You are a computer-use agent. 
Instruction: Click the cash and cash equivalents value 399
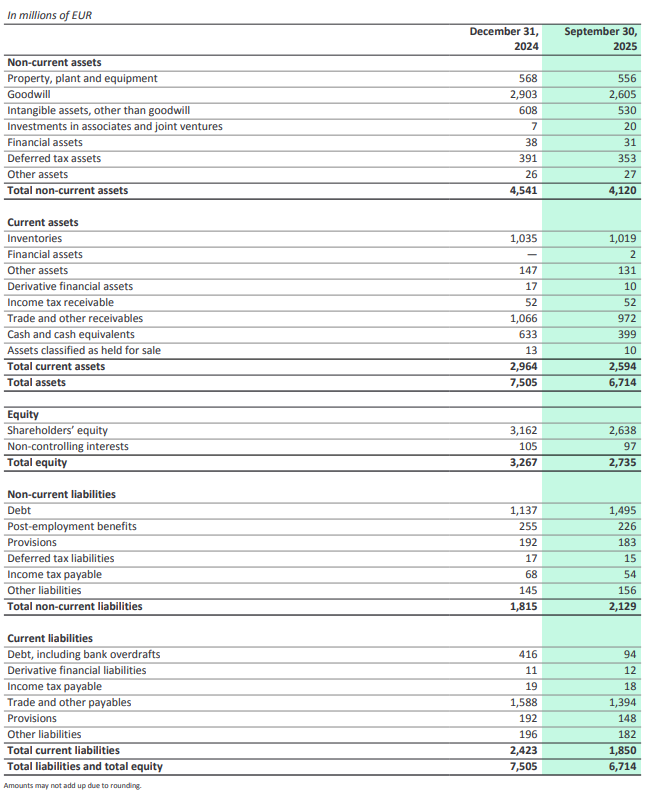(627, 334)
